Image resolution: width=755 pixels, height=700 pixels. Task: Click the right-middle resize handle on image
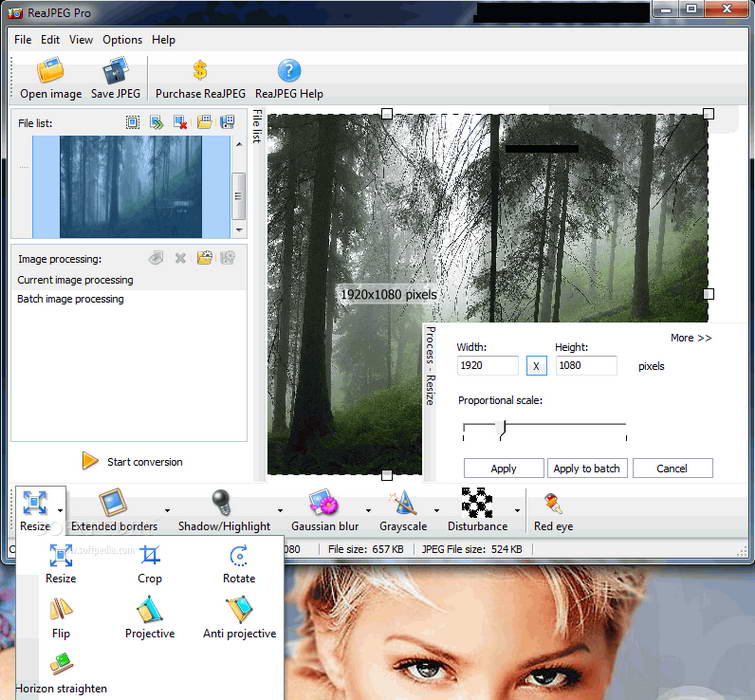click(708, 294)
